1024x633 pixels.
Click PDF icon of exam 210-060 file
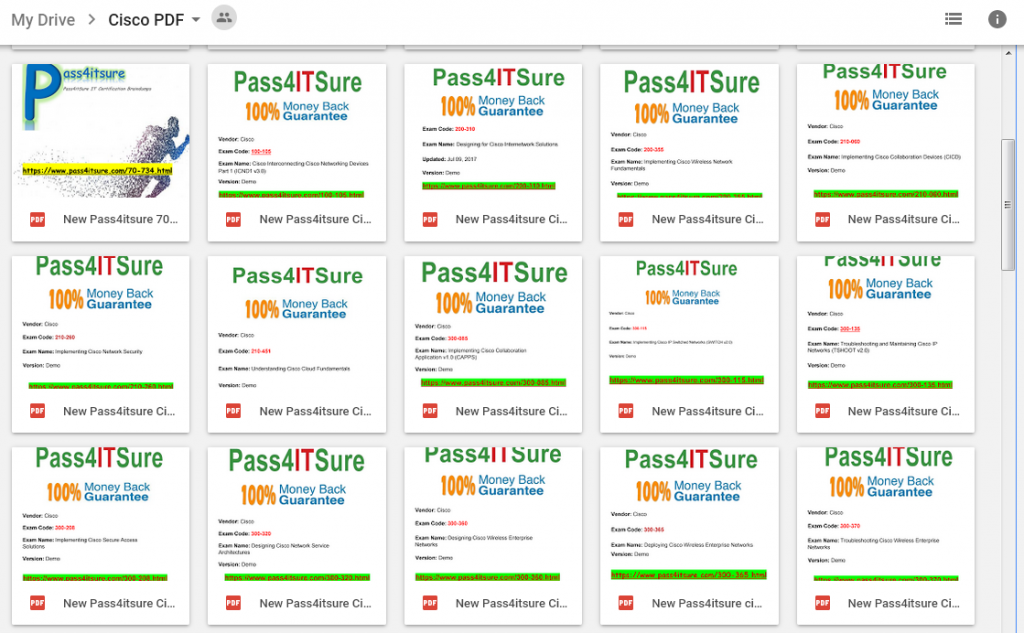(x=822, y=219)
